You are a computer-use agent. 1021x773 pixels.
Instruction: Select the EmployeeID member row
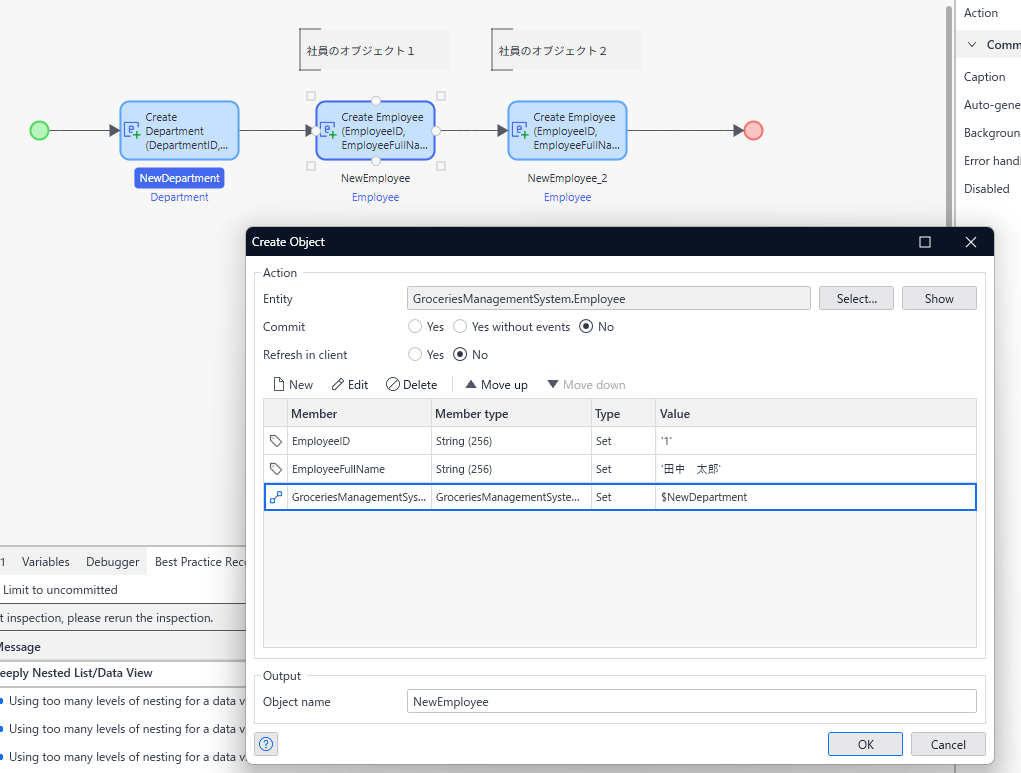pos(620,441)
